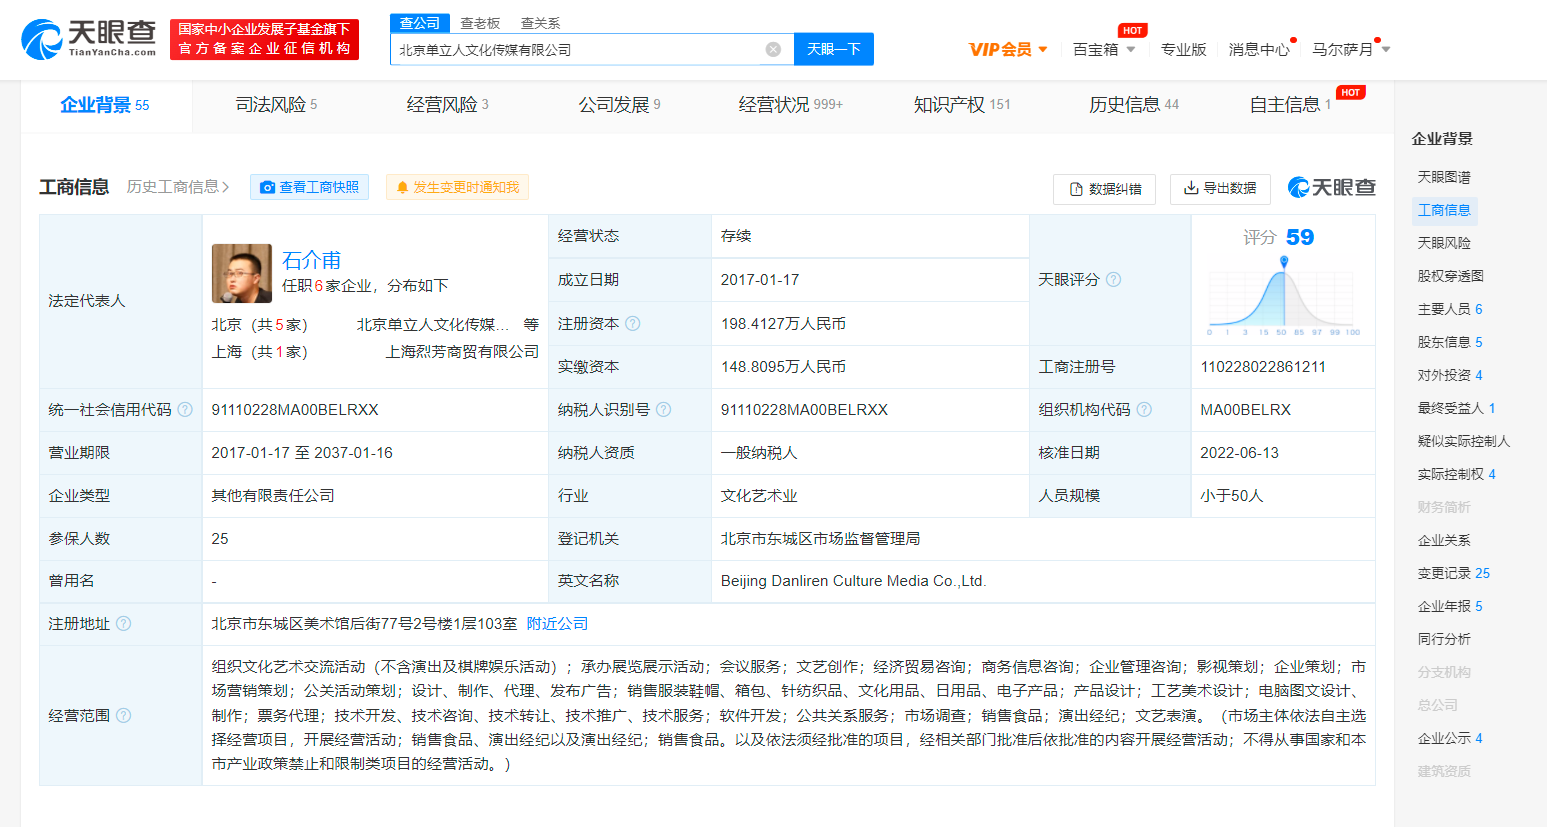Open 专业版 in the header

[1183, 49]
